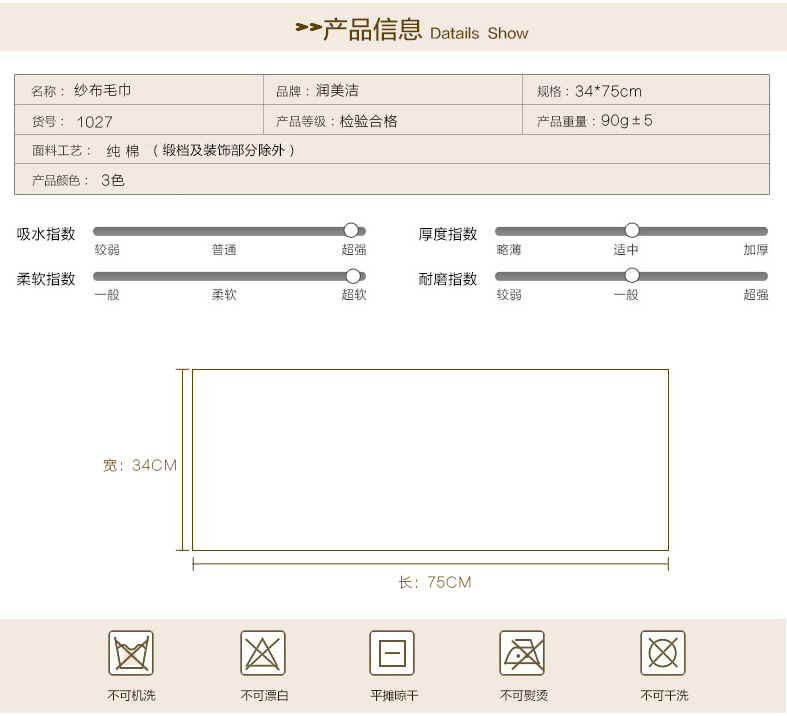Click the 产品信息 heading
Image resolution: width=787 pixels, height=716 pixels.
[x=372, y=29]
